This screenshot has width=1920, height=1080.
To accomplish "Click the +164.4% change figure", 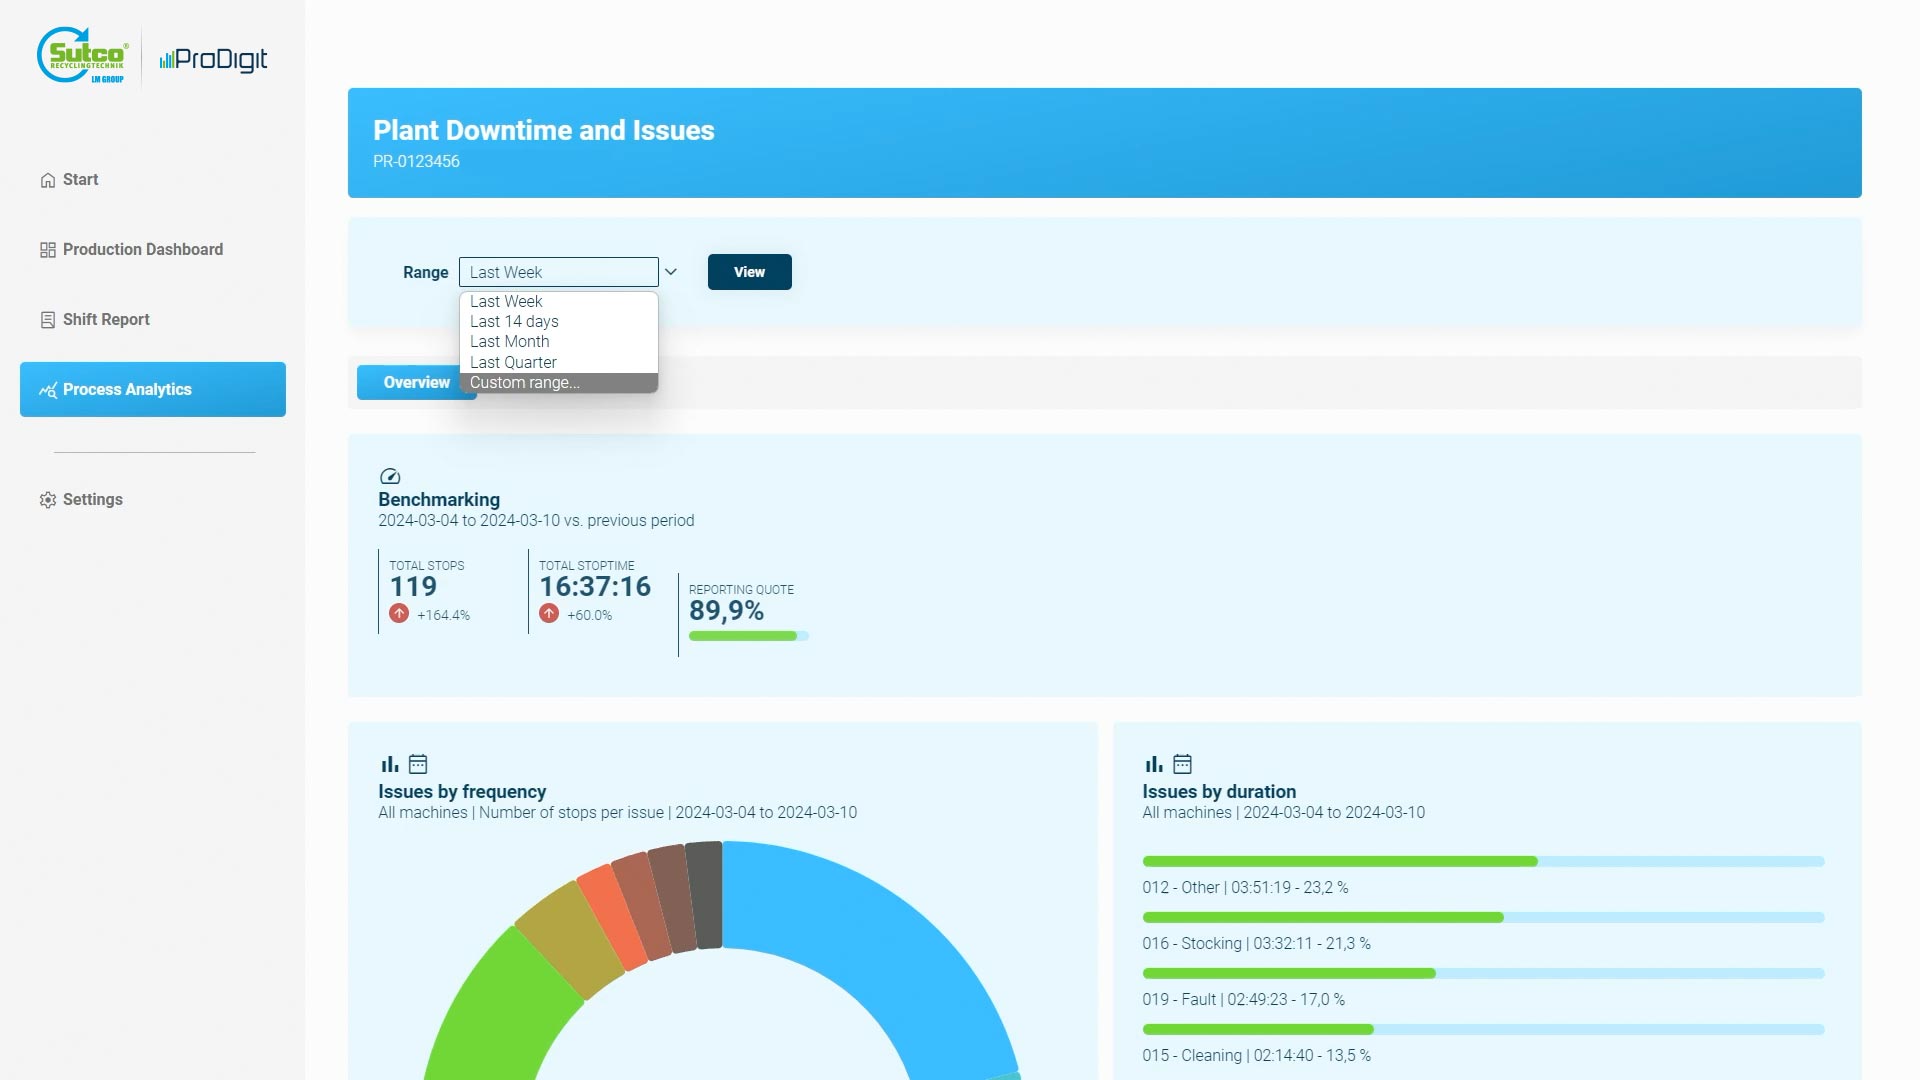I will point(443,615).
